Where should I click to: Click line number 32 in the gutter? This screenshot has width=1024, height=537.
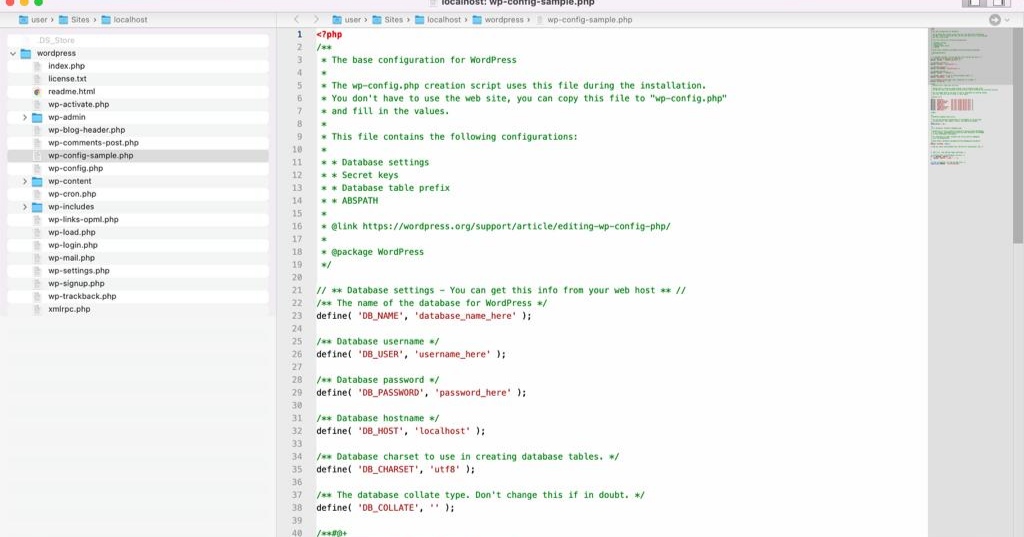point(296,431)
